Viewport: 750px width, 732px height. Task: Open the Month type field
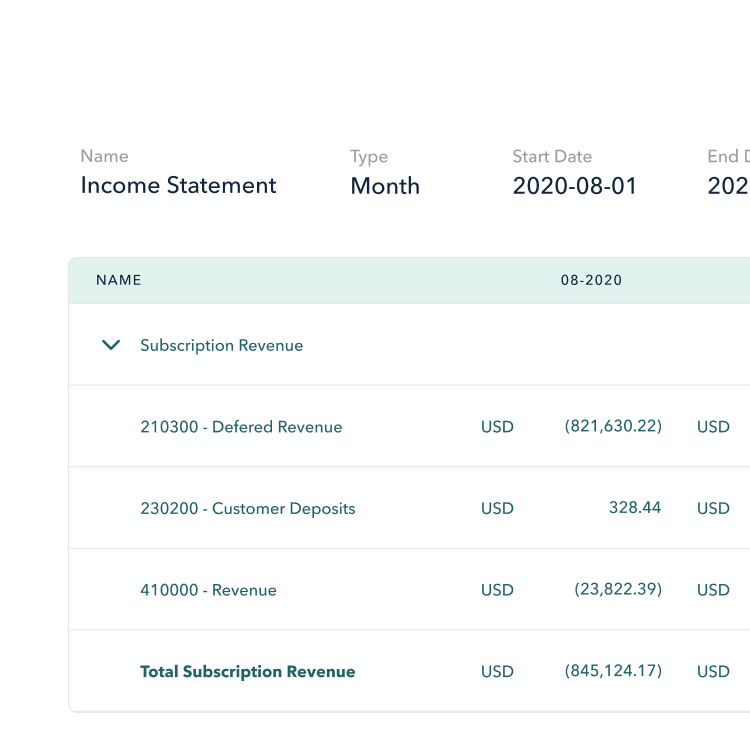coord(384,186)
